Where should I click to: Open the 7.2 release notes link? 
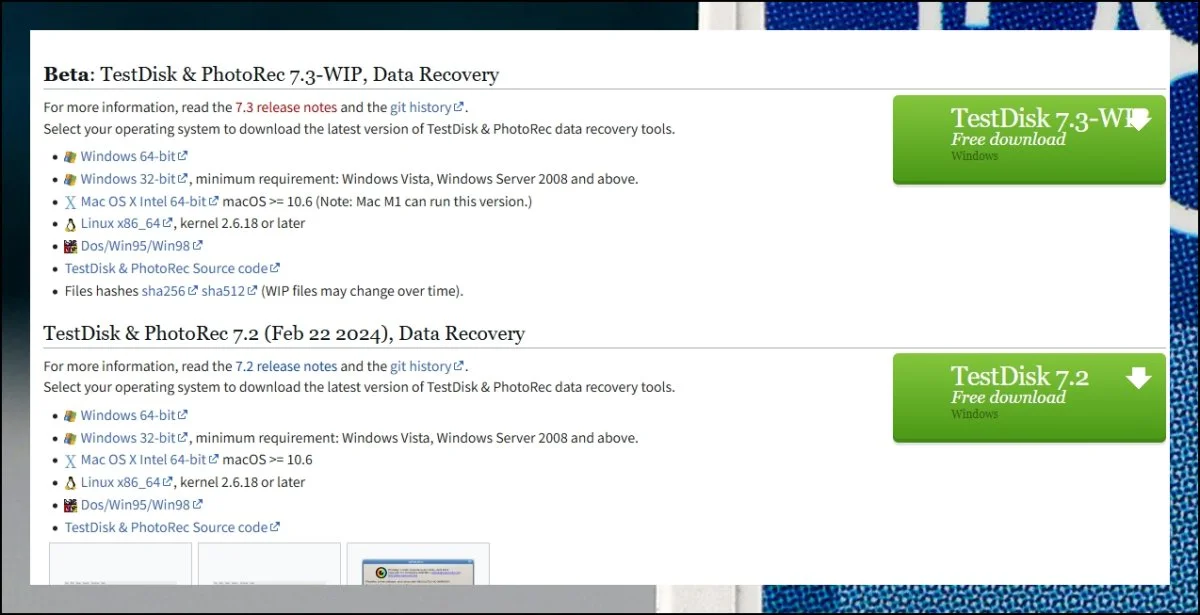click(x=286, y=366)
